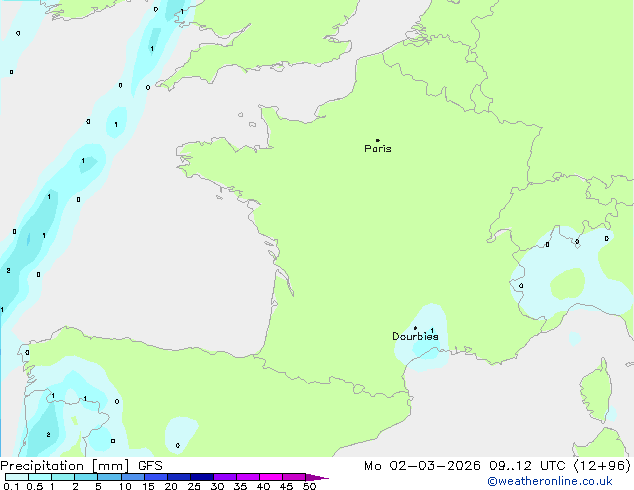Click the '(12+96)' forecast offset text
The height and width of the screenshot is (490, 634).
pyautogui.click(x=602, y=466)
